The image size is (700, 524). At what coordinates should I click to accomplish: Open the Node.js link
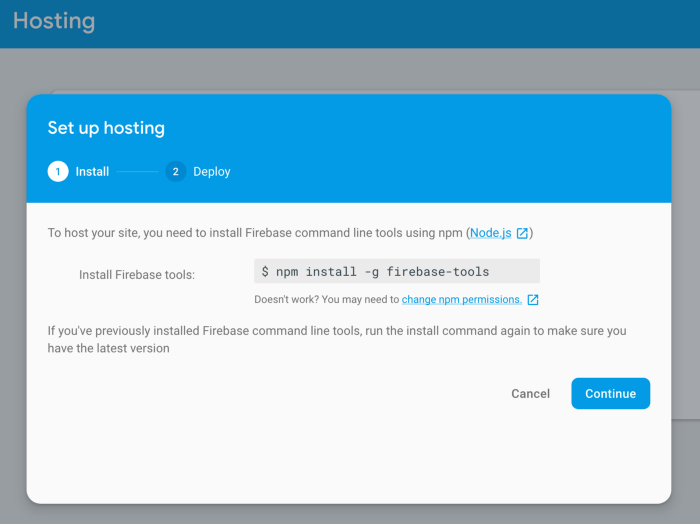pyautogui.click(x=491, y=233)
